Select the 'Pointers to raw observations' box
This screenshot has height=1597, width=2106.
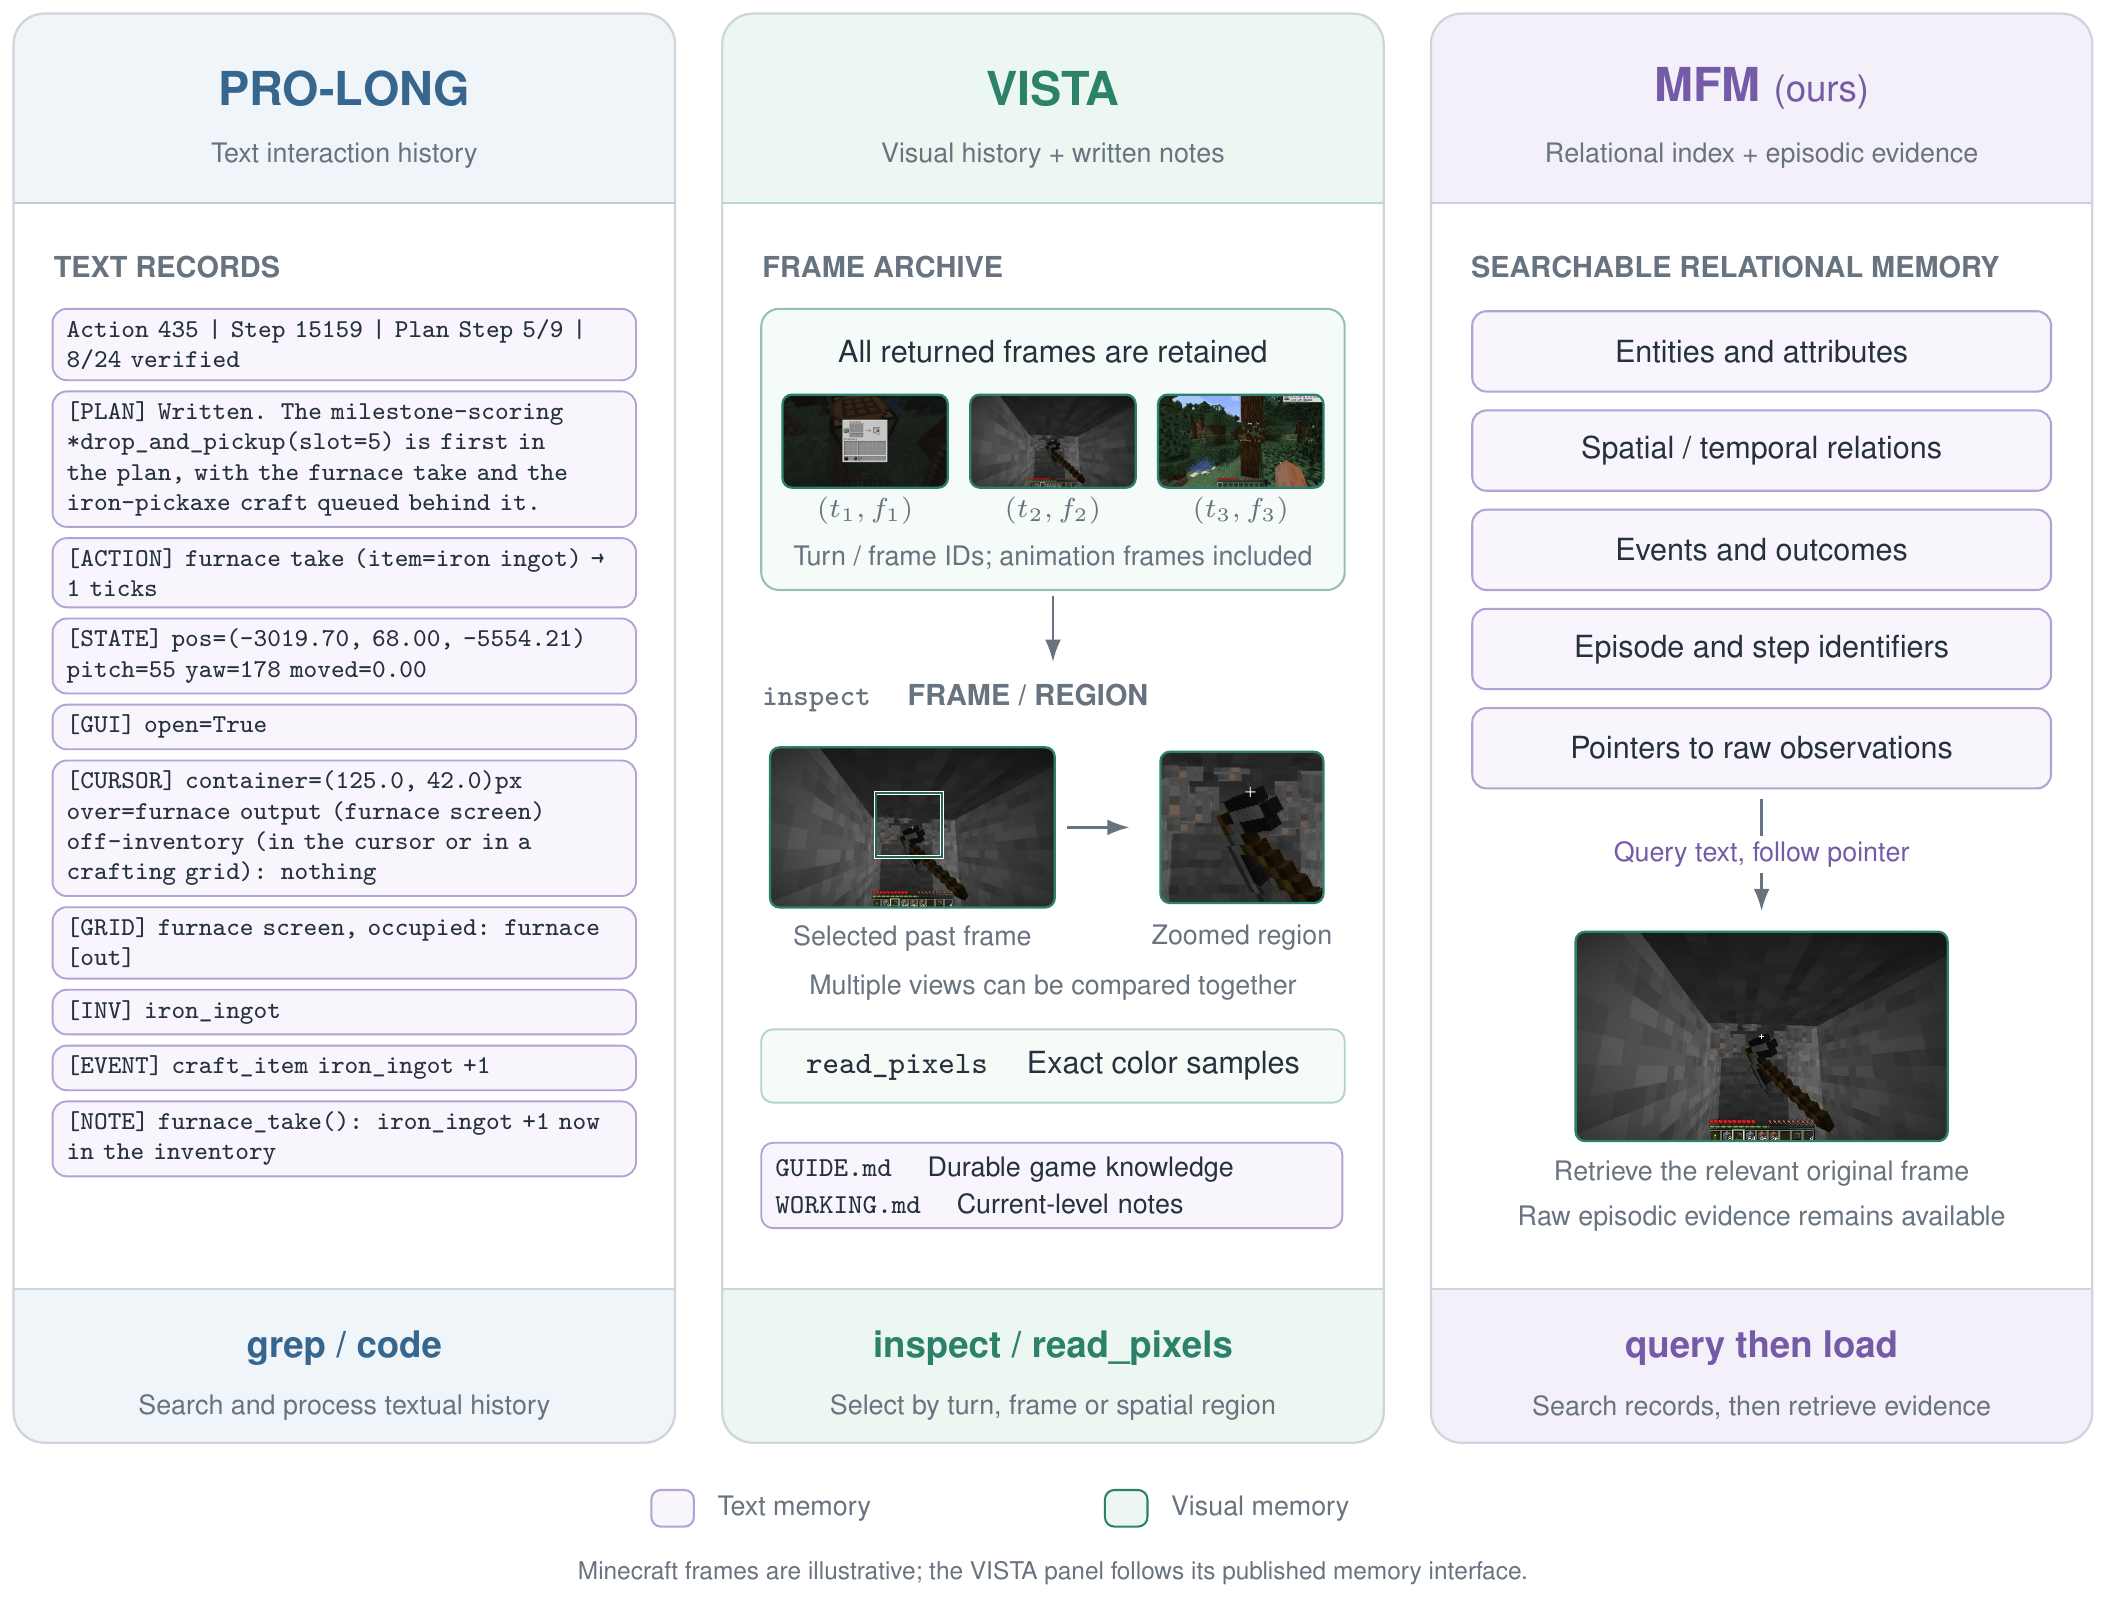point(1761,748)
